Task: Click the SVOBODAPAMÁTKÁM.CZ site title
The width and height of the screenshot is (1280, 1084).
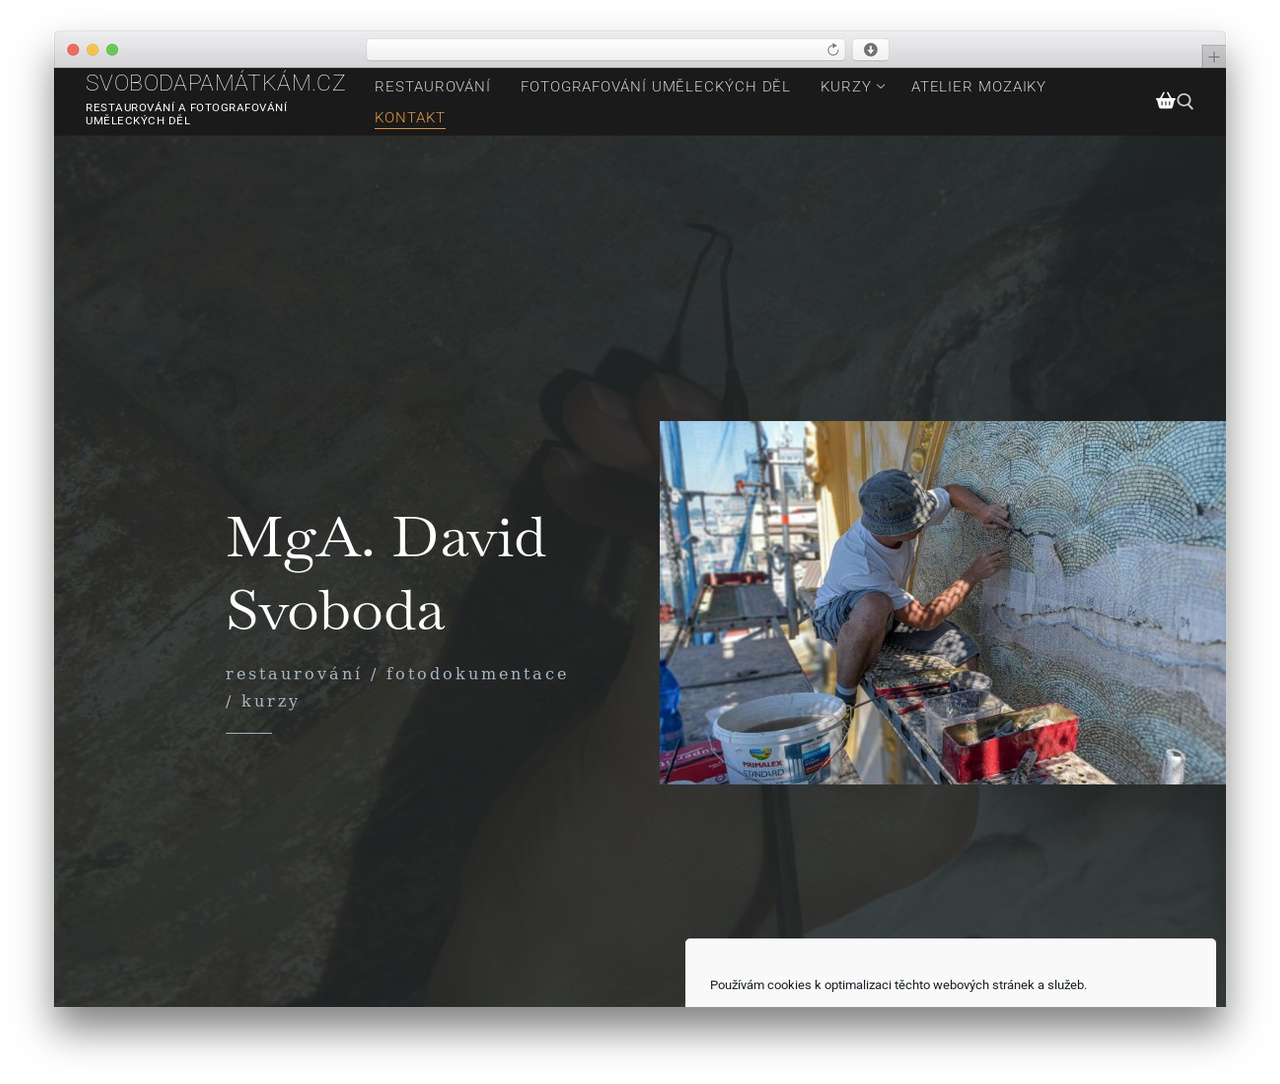Action: [215, 83]
